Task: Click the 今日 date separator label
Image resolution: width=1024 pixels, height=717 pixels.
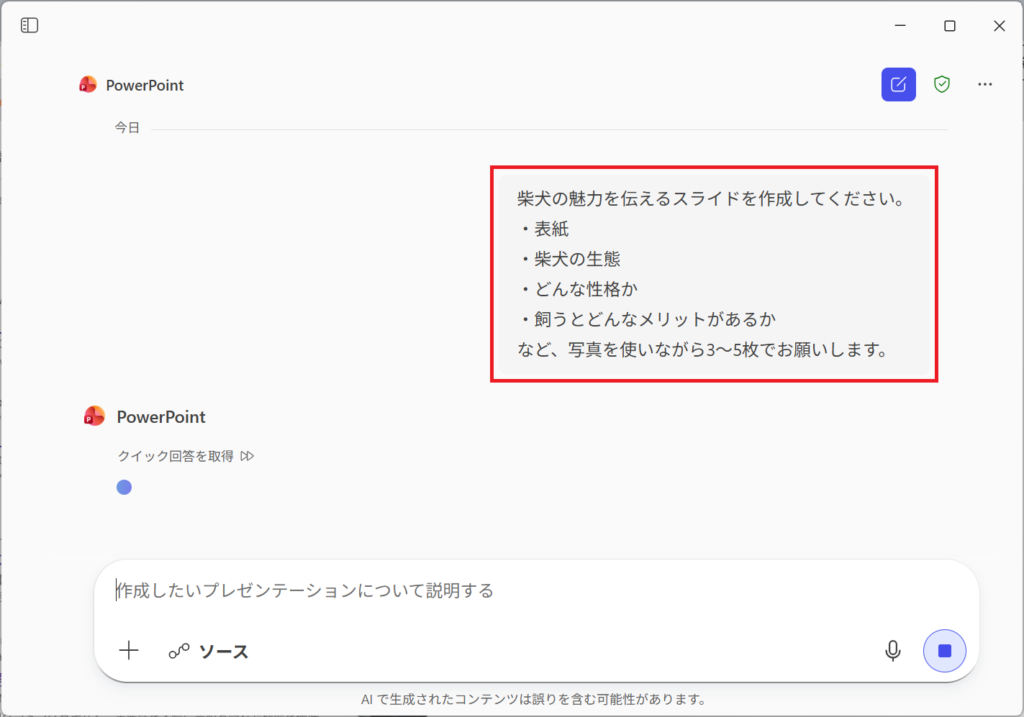Action: [x=127, y=128]
